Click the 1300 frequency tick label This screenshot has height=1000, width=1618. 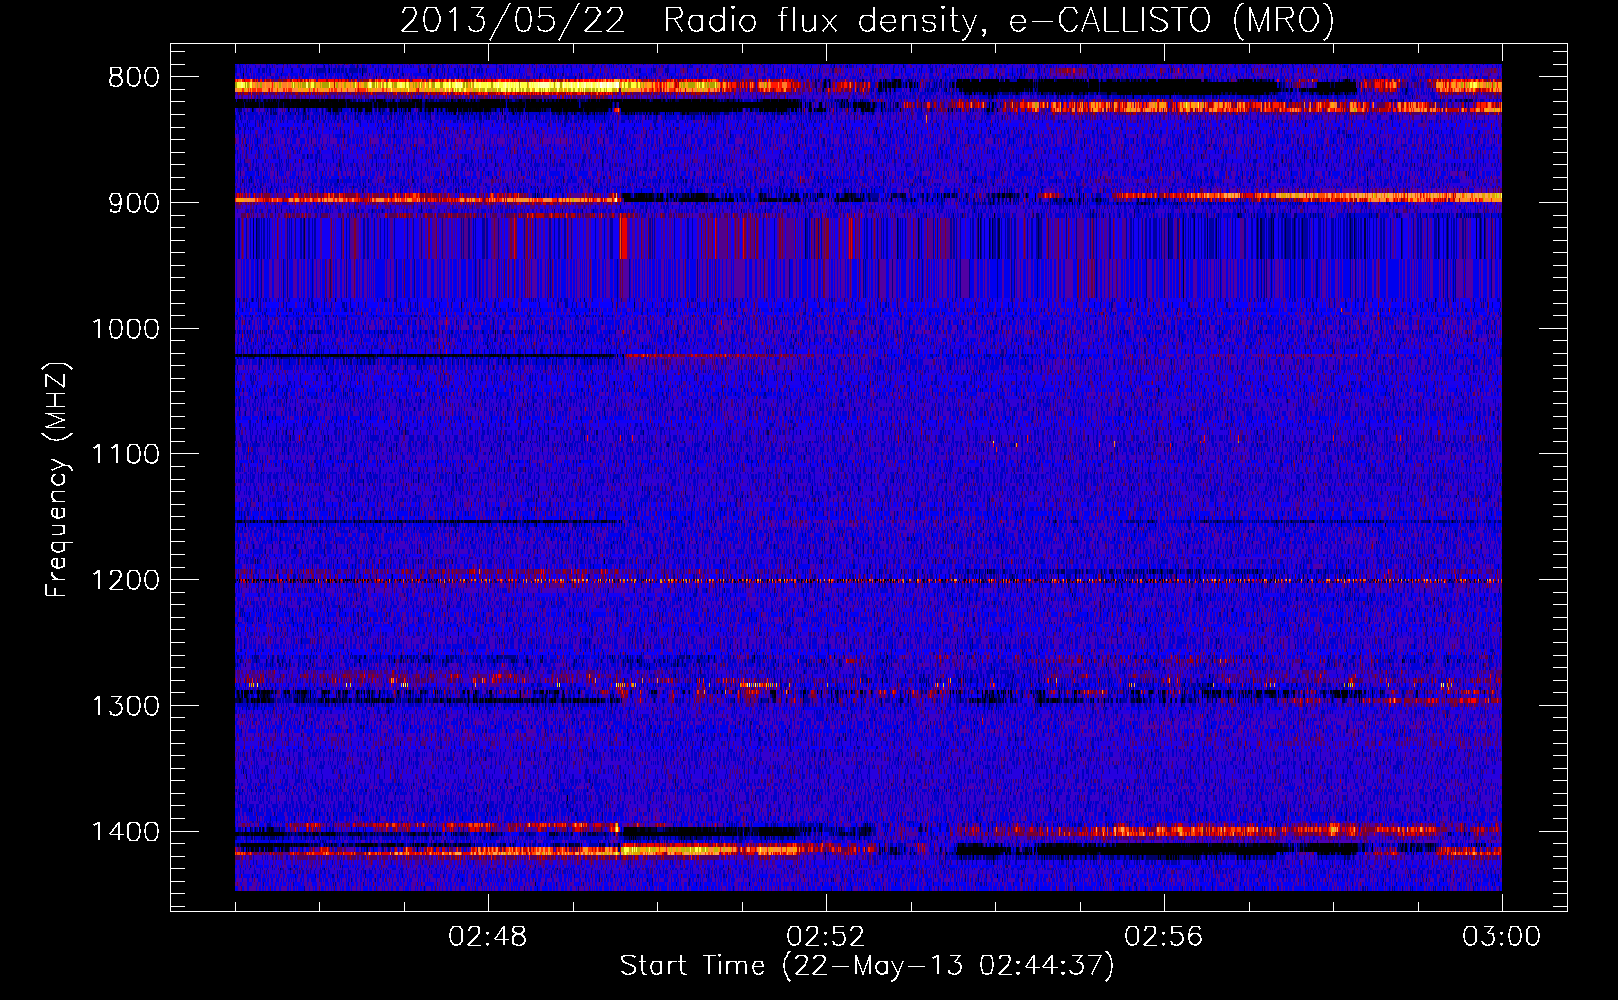126,706
